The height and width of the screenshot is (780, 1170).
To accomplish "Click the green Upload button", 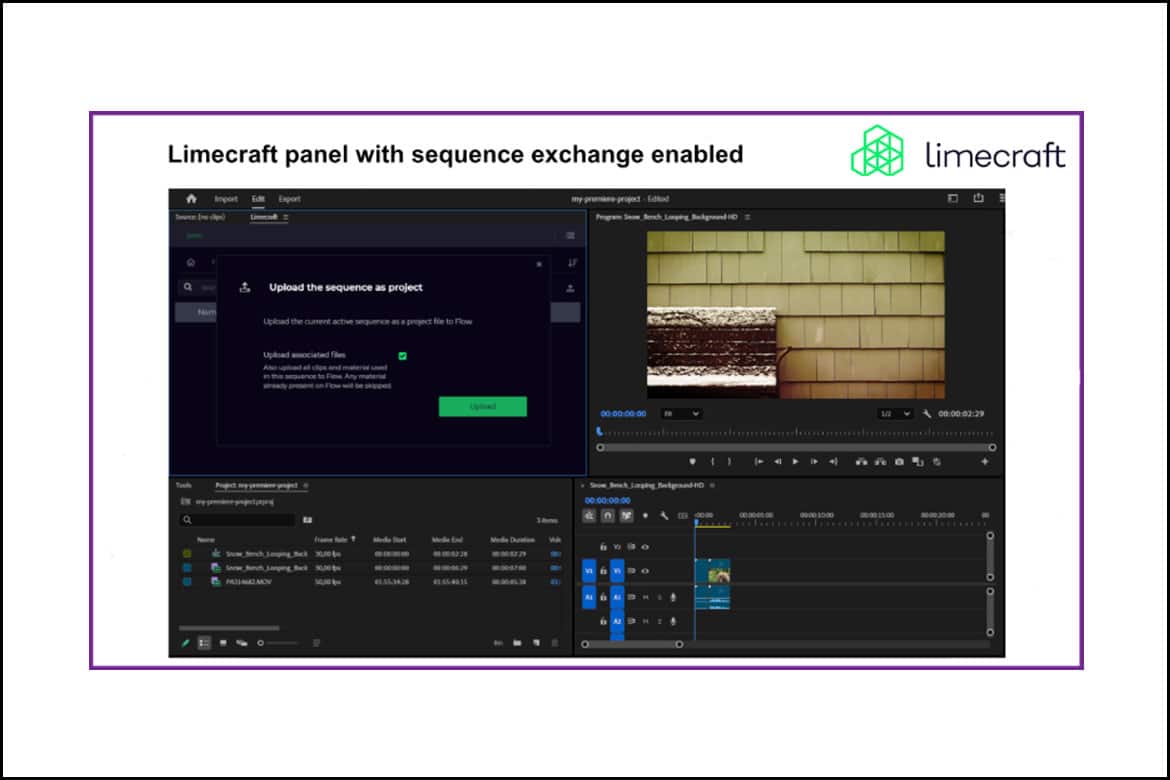I will coord(482,407).
